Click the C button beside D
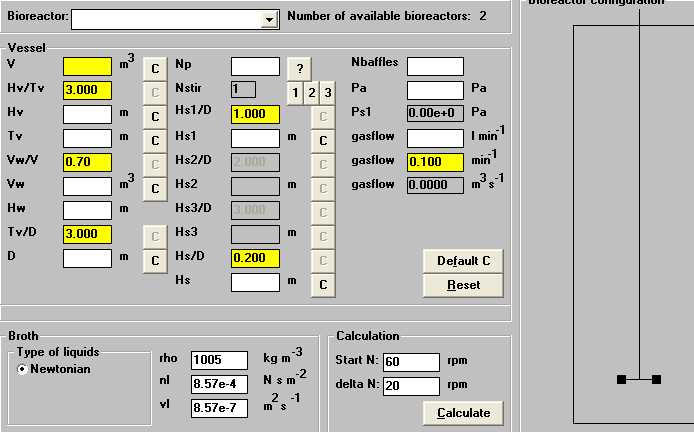This screenshot has height=432, width=694. click(155, 261)
